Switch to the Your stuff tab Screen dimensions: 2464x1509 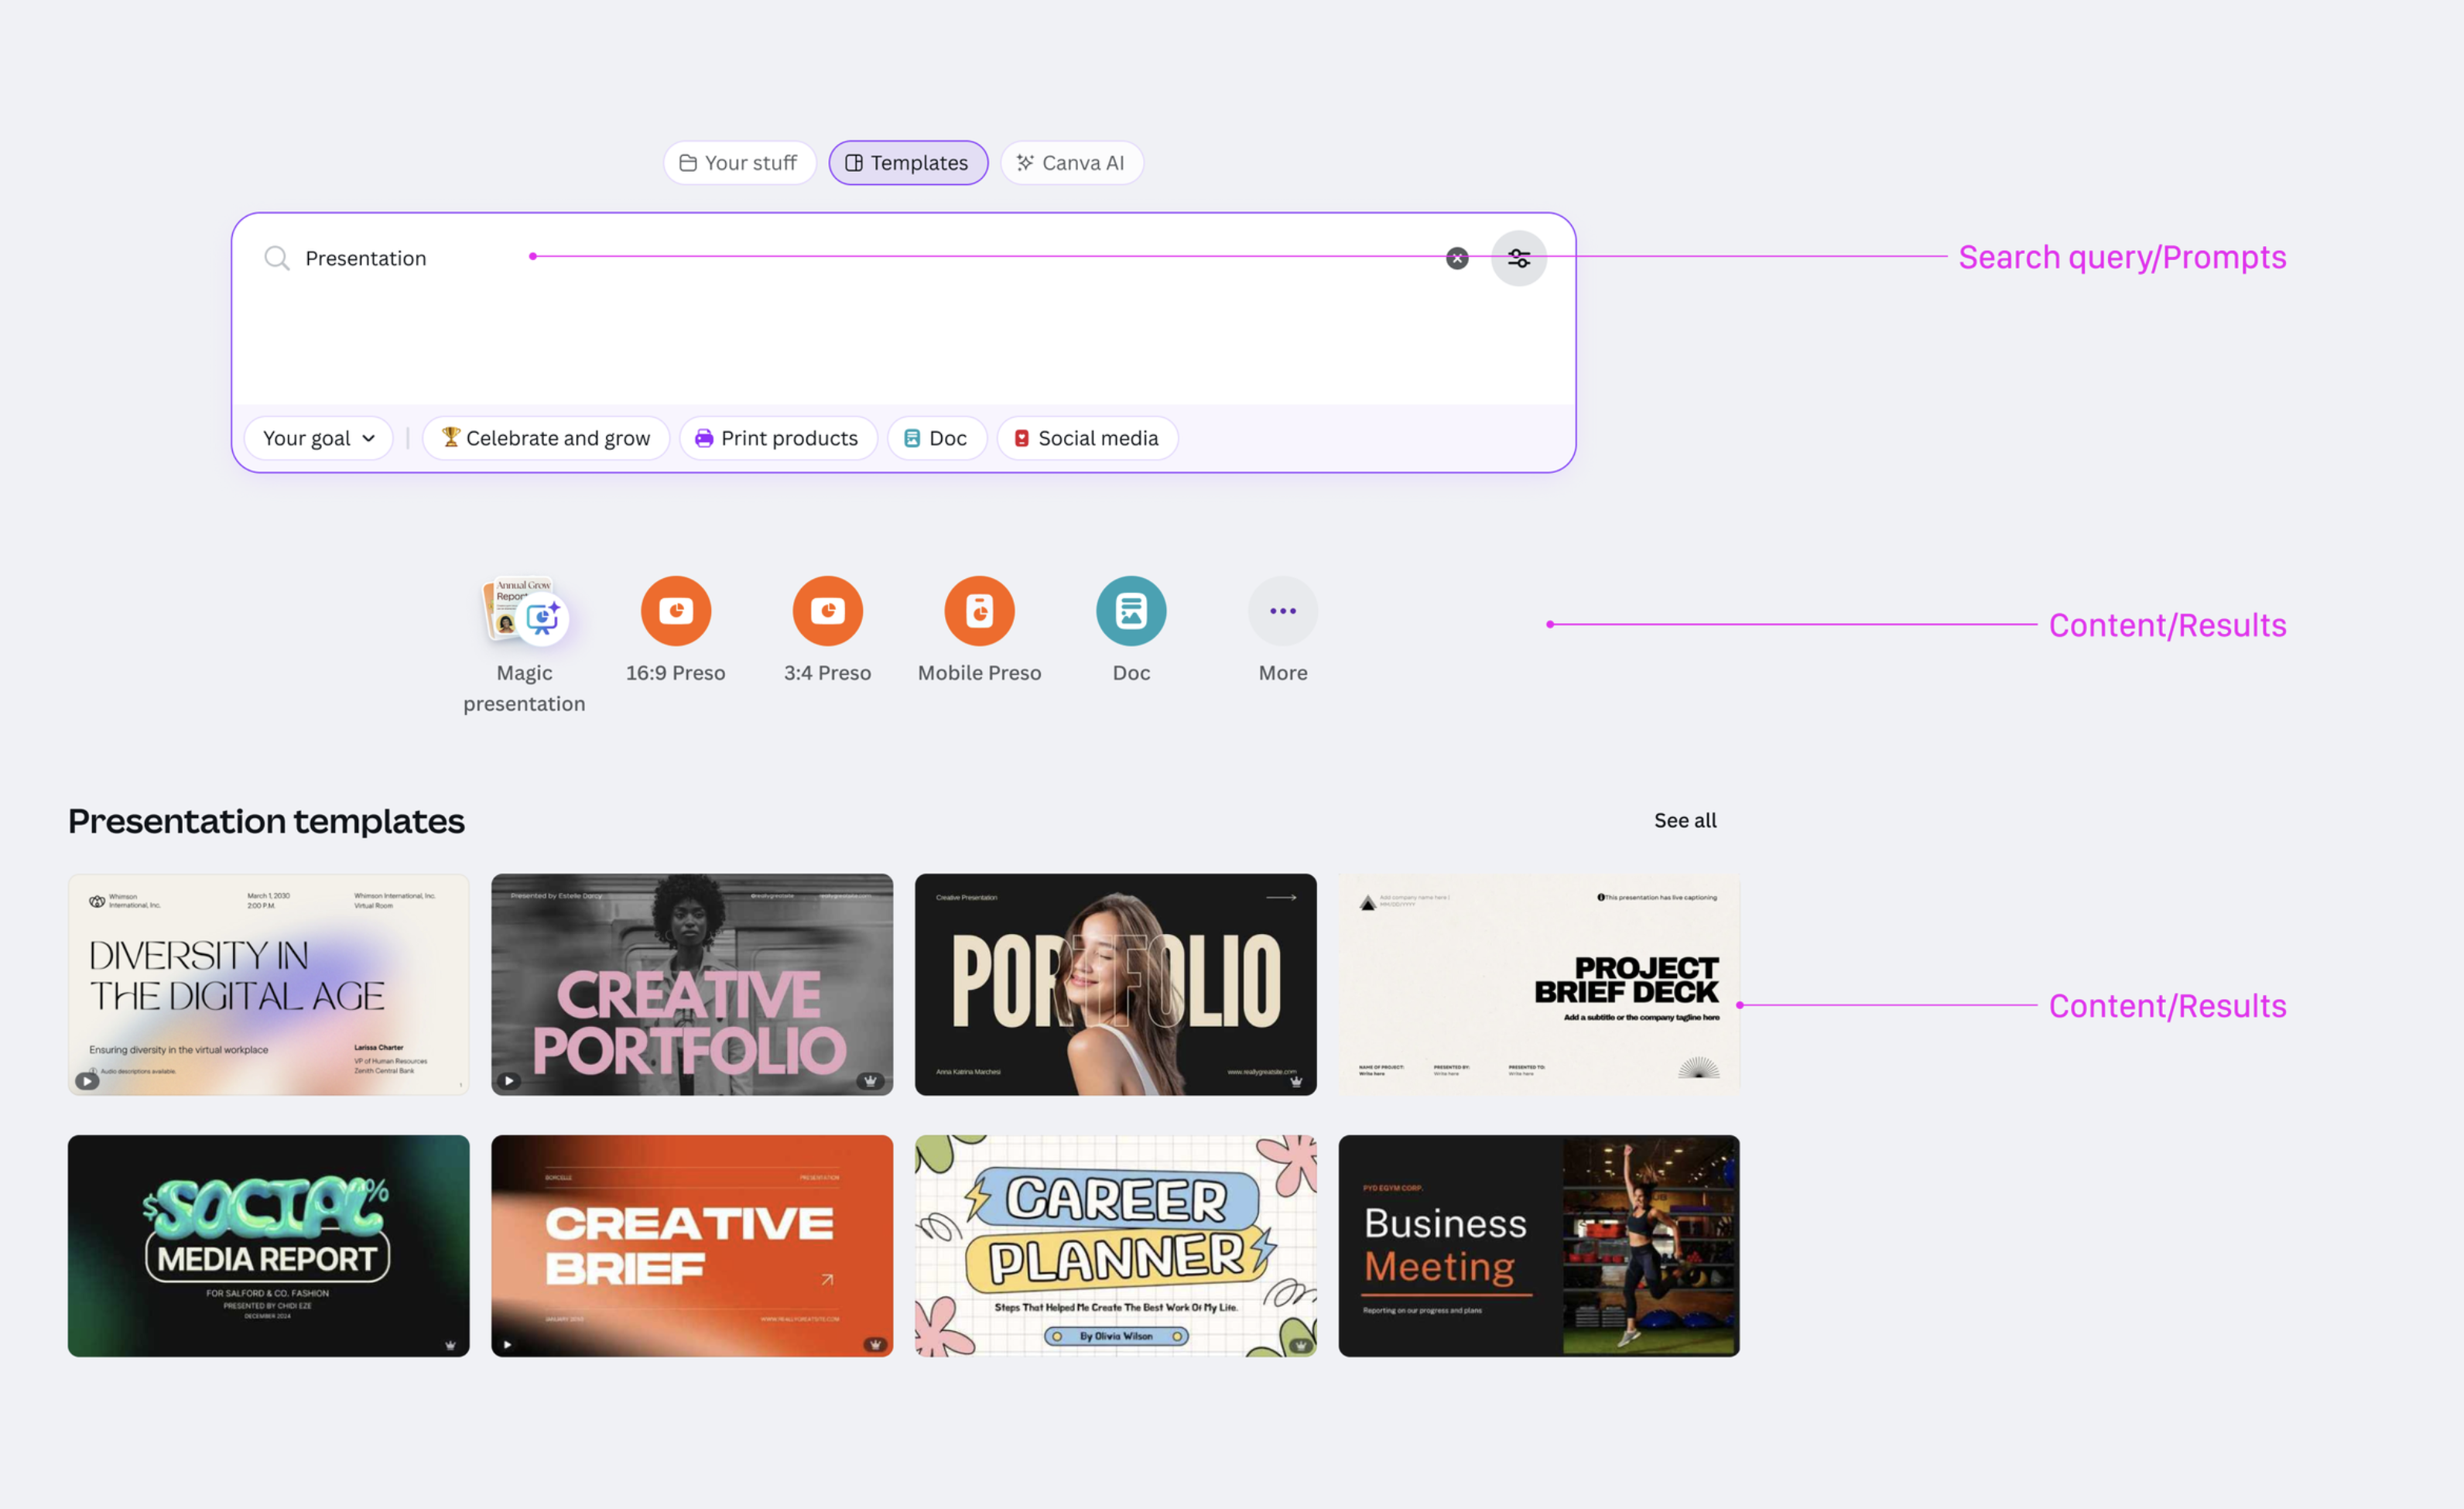click(739, 163)
